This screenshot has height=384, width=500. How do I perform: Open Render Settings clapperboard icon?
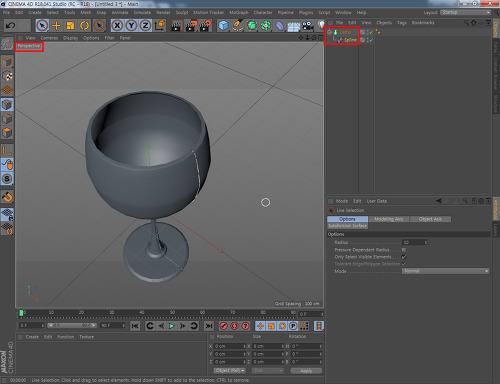[x=205, y=26]
